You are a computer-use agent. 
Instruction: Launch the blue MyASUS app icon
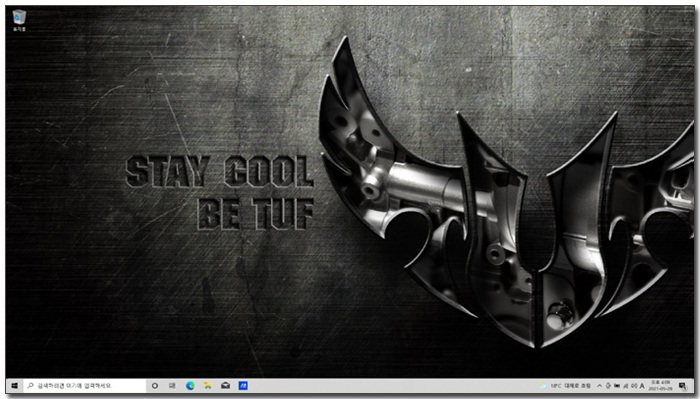(x=243, y=386)
